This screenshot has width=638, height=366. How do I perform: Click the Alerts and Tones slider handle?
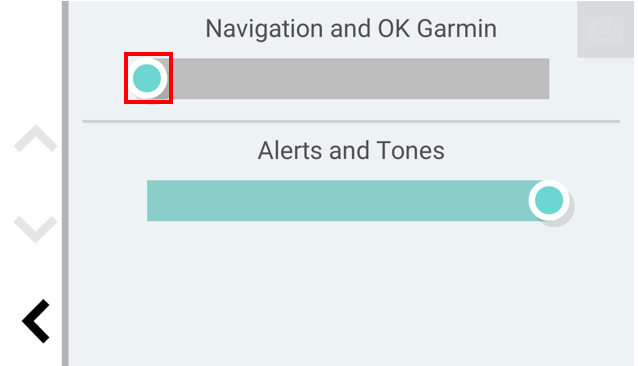(x=549, y=200)
